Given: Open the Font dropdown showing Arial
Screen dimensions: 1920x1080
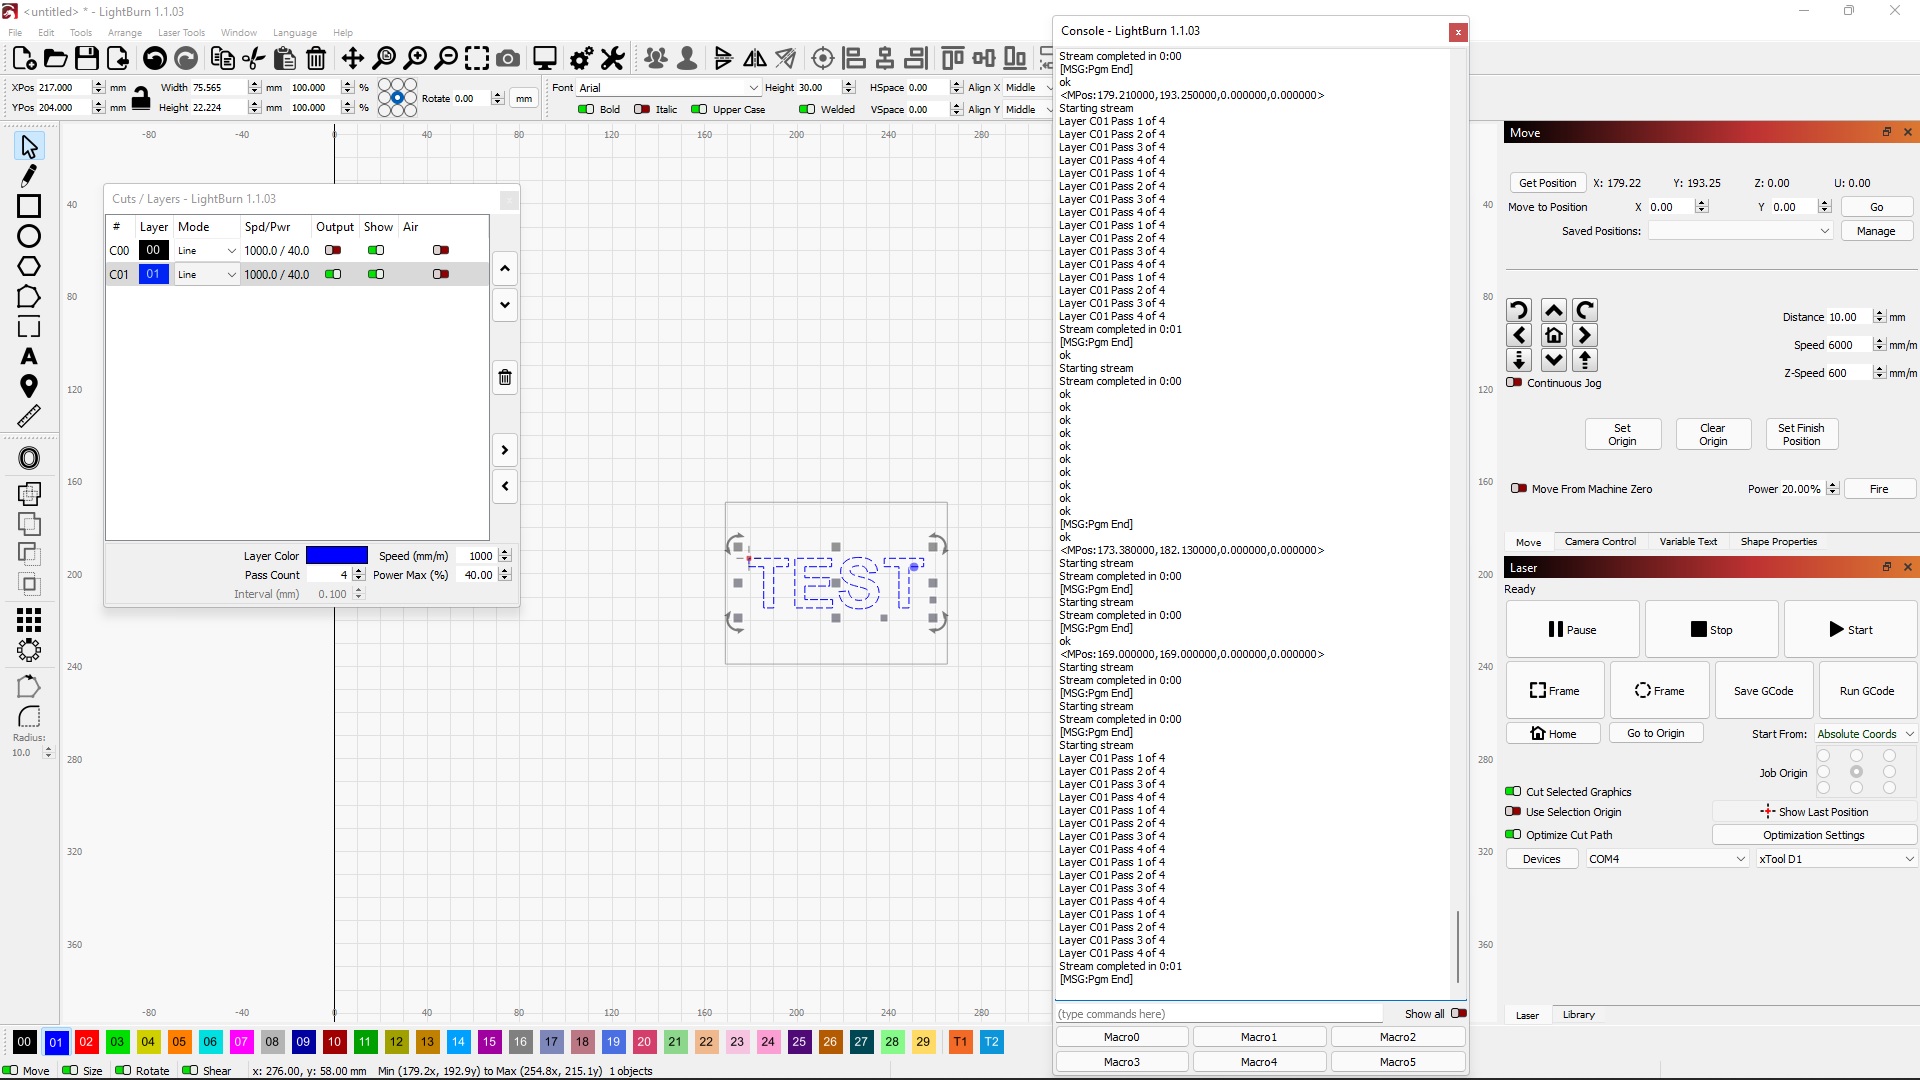Looking at the screenshot, I should pos(669,88).
